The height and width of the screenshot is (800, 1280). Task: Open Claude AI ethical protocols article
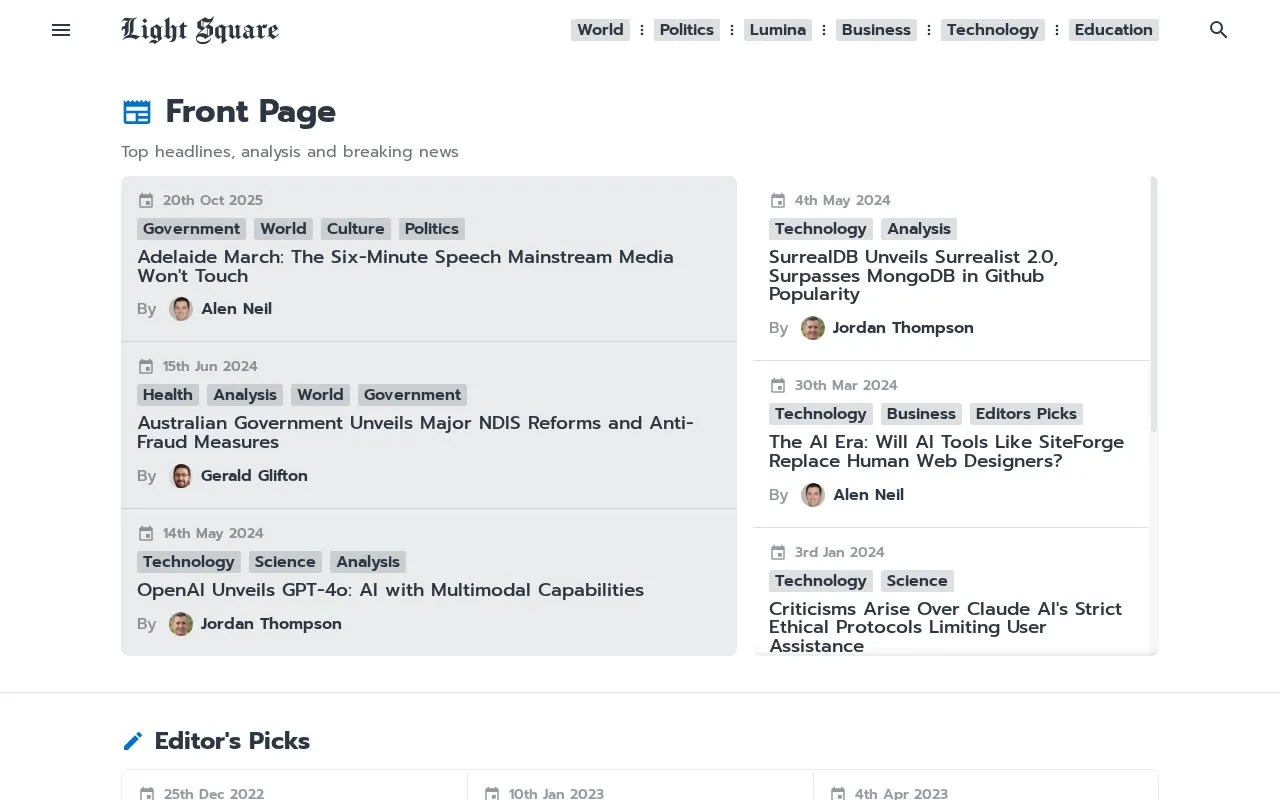coord(945,627)
